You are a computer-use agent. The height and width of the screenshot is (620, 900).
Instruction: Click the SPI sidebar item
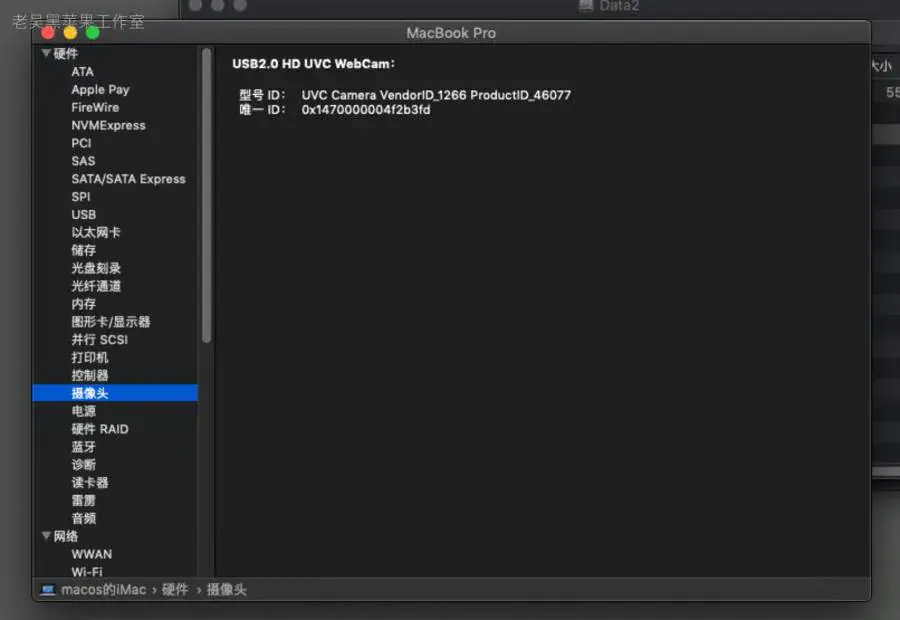click(x=81, y=196)
